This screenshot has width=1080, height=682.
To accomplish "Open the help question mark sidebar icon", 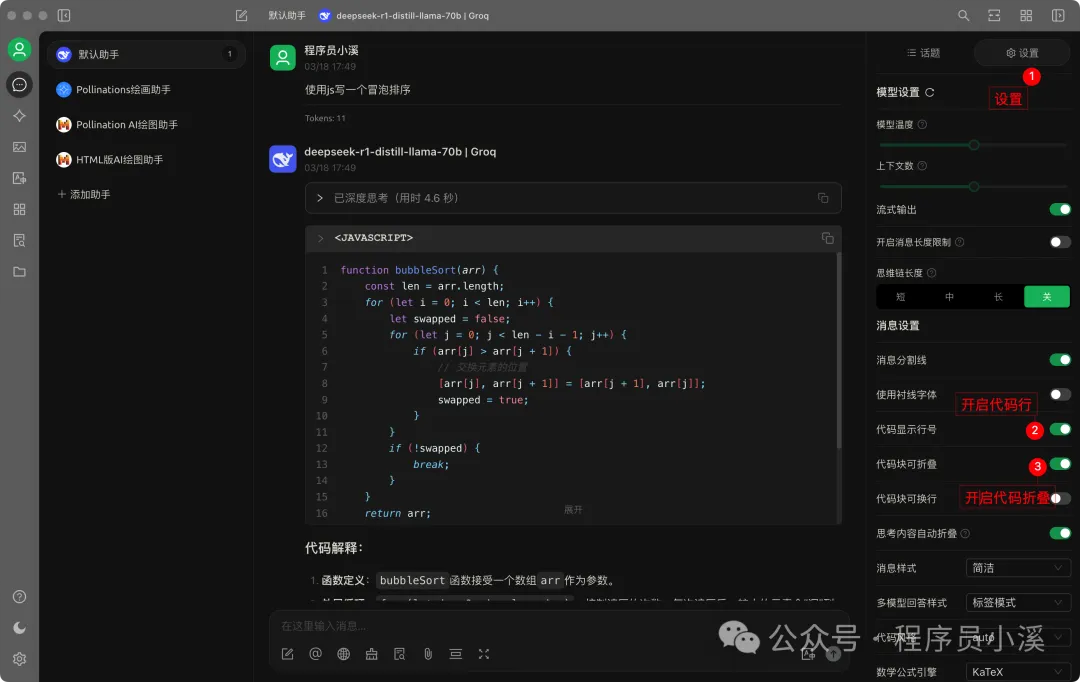I will tap(19, 597).
